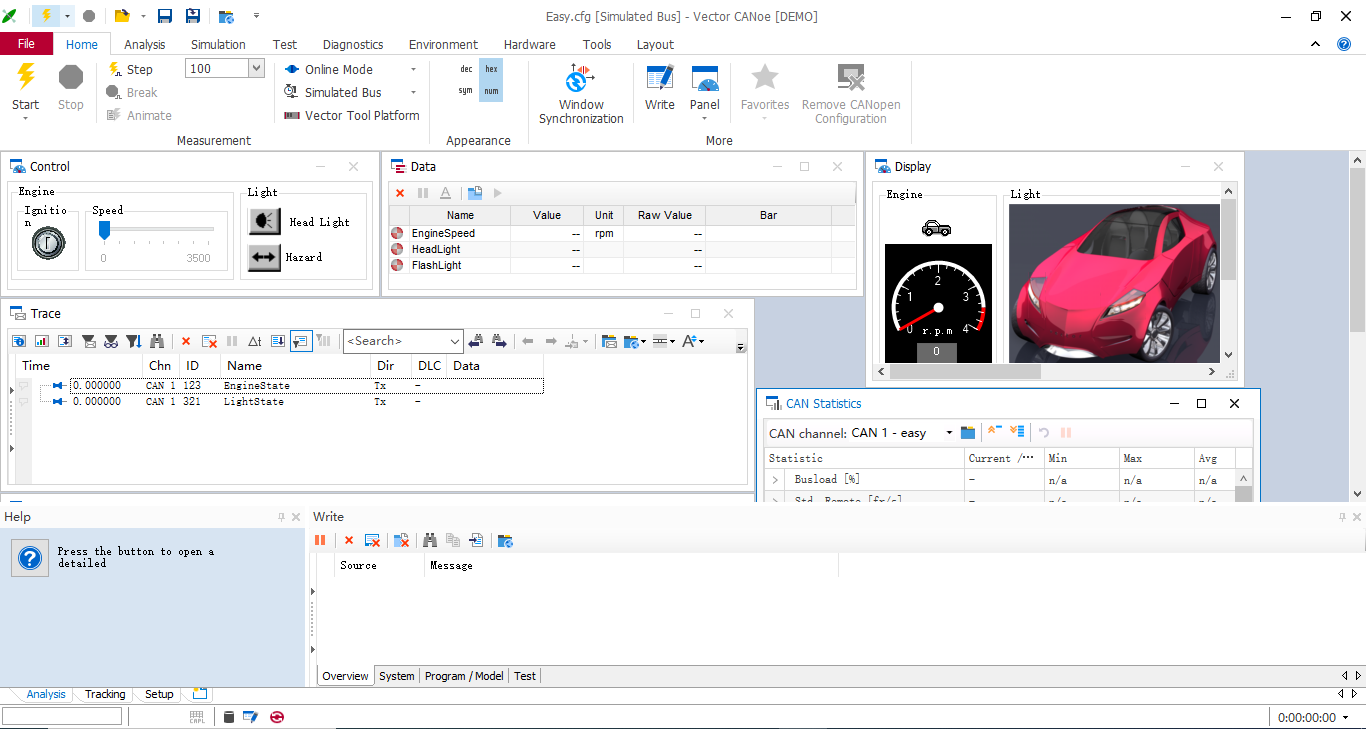Open the quick access toolbar customize arrow

[257, 16]
